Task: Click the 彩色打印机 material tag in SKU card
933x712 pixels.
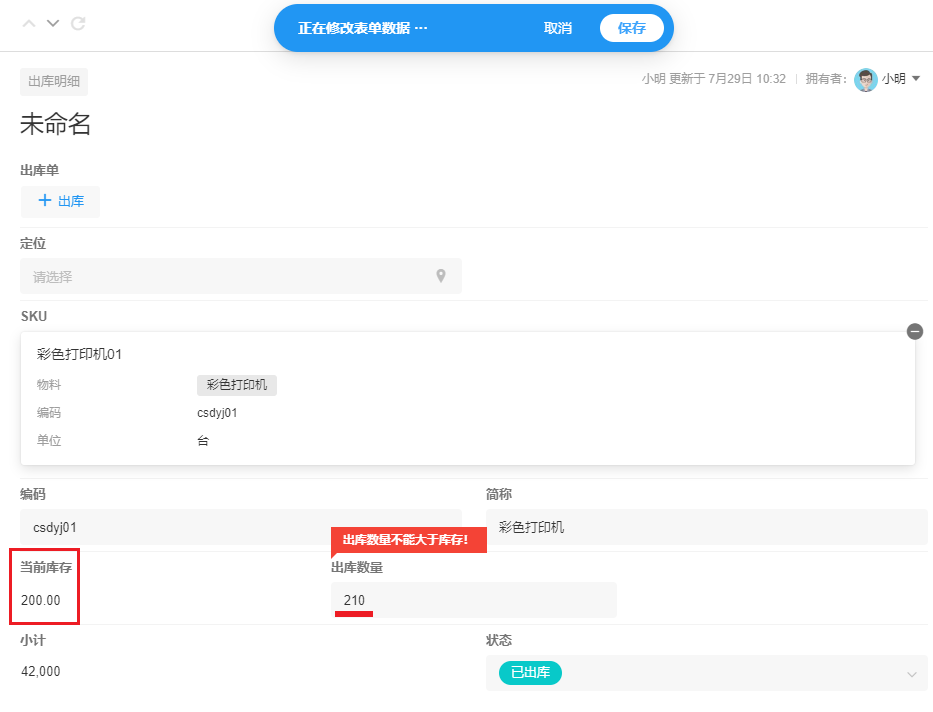Action: [236, 385]
